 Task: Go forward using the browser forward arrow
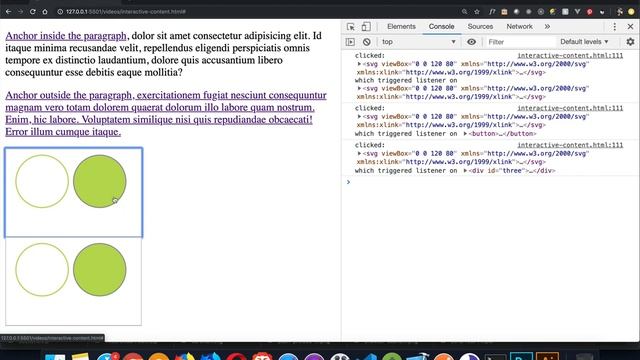click(20, 12)
